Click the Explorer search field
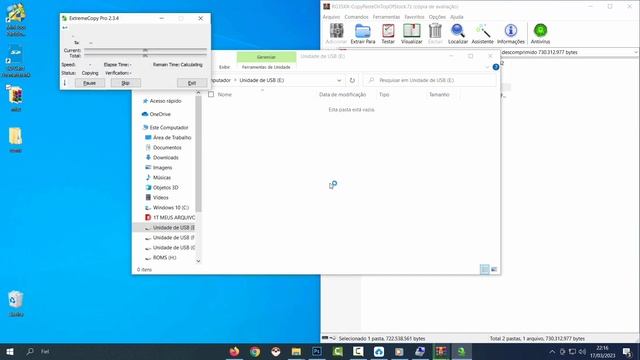The width and height of the screenshot is (640, 360). 430,80
